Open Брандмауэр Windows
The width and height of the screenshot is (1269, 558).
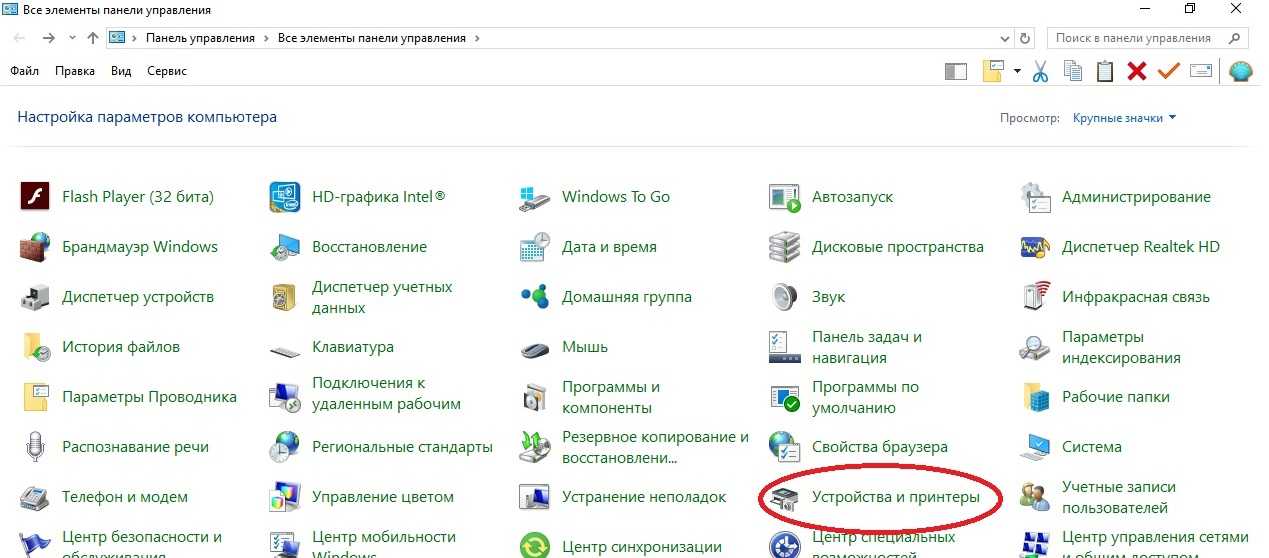coord(119,247)
